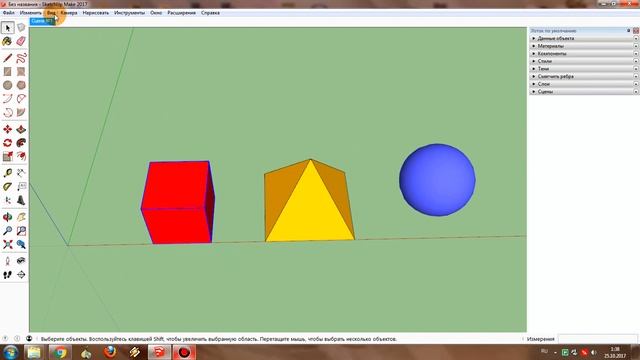The width and height of the screenshot is (640, 360).
Task: Click the Zoom Extents tool
Action: (x=7, y=244)
